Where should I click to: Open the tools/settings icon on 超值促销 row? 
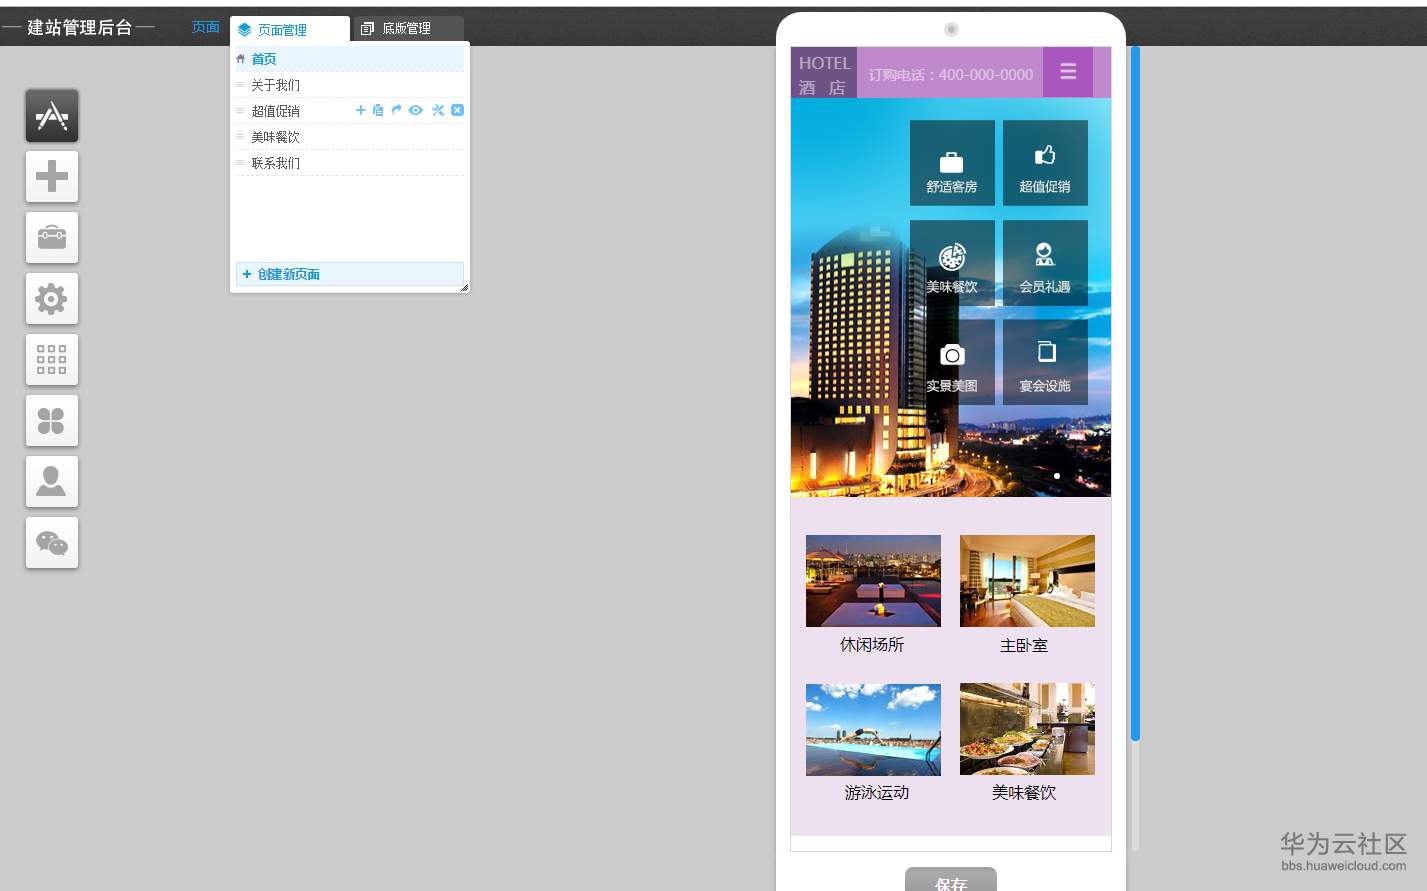[x=438, y=110]
